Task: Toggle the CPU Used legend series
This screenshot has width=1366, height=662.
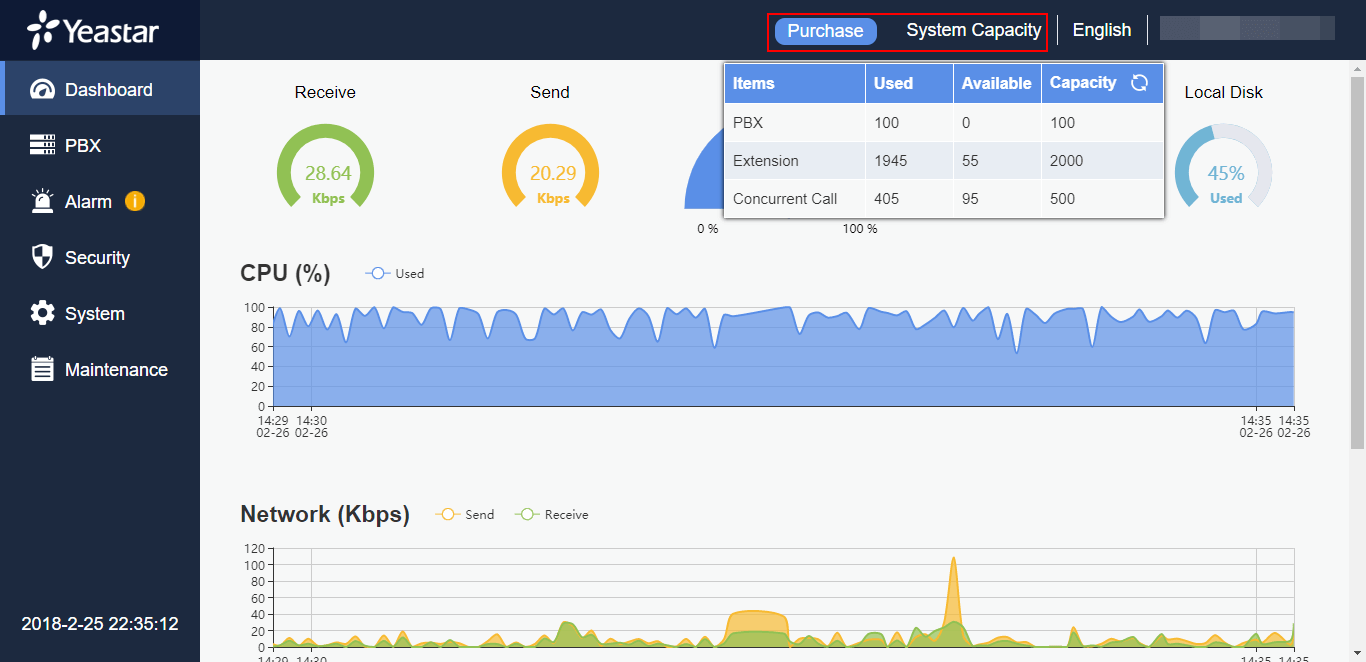Action: (396, 273)
